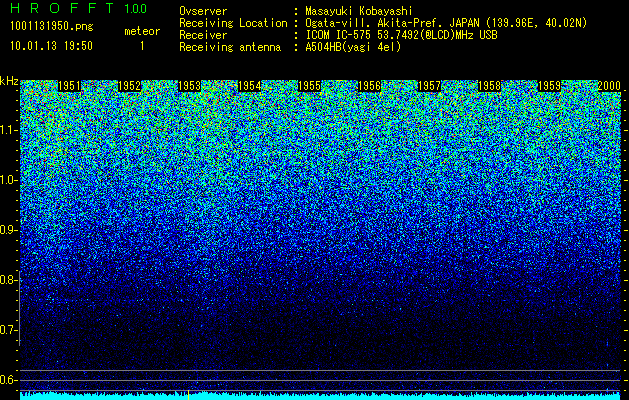Click the 1.0 frequency axis label
This screenshot has height=400, width=629.
[x=9, y=180]
